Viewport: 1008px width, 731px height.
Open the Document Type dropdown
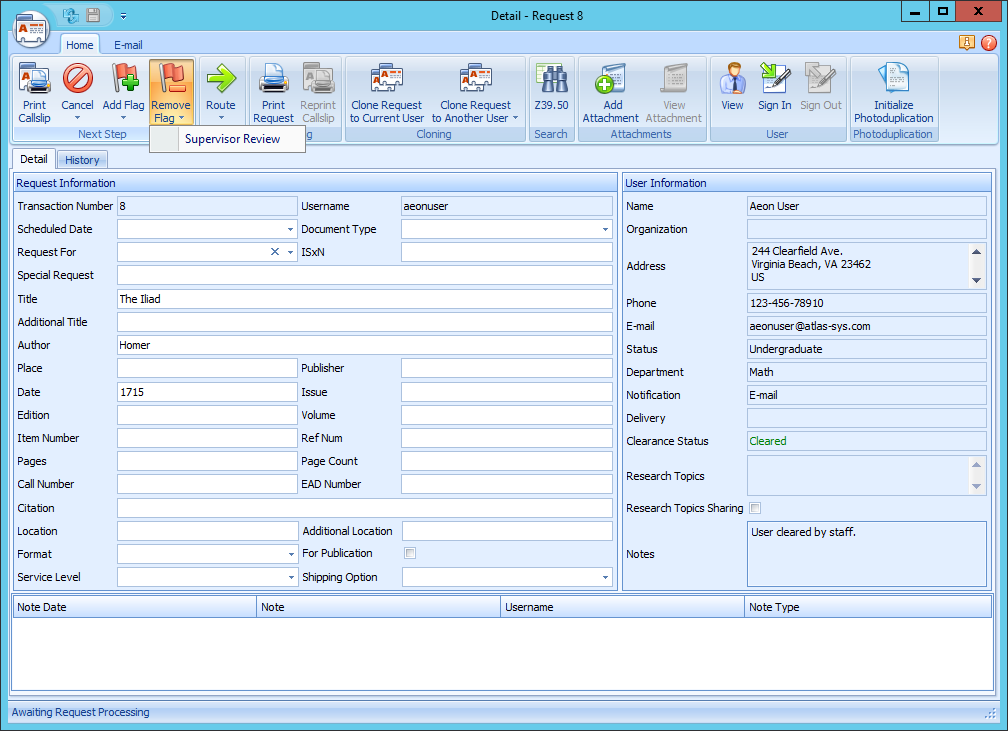pos(605,229)
